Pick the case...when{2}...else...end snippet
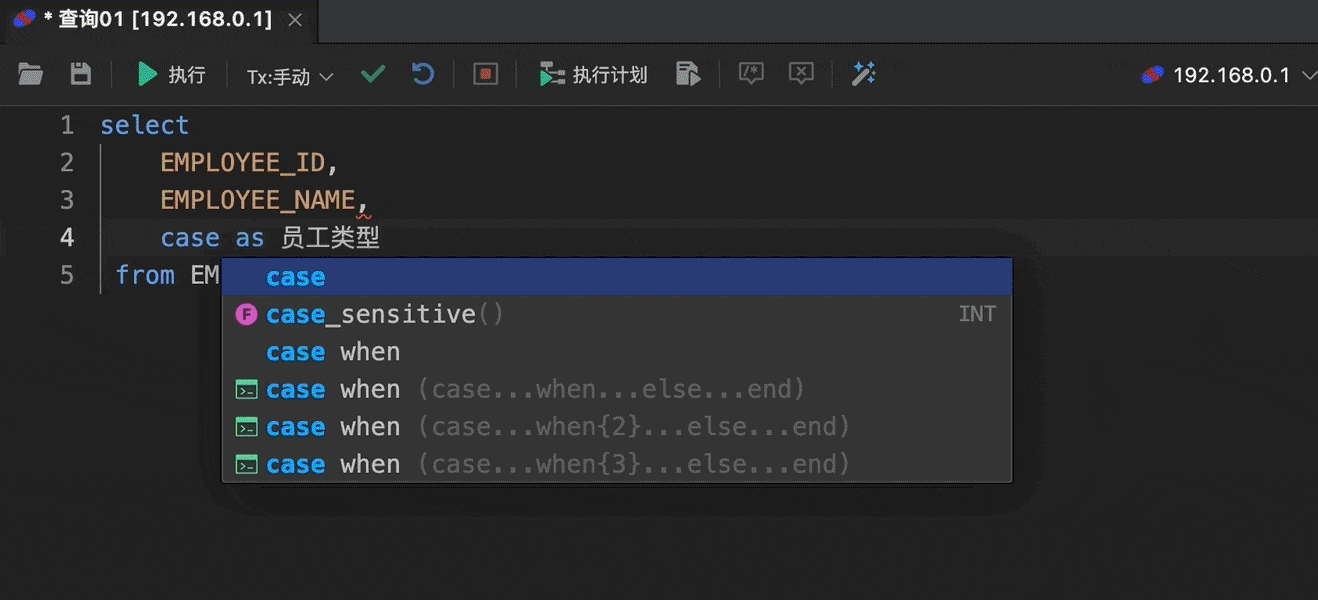This screenshot has height=600, width=1318. click(617, 427)
